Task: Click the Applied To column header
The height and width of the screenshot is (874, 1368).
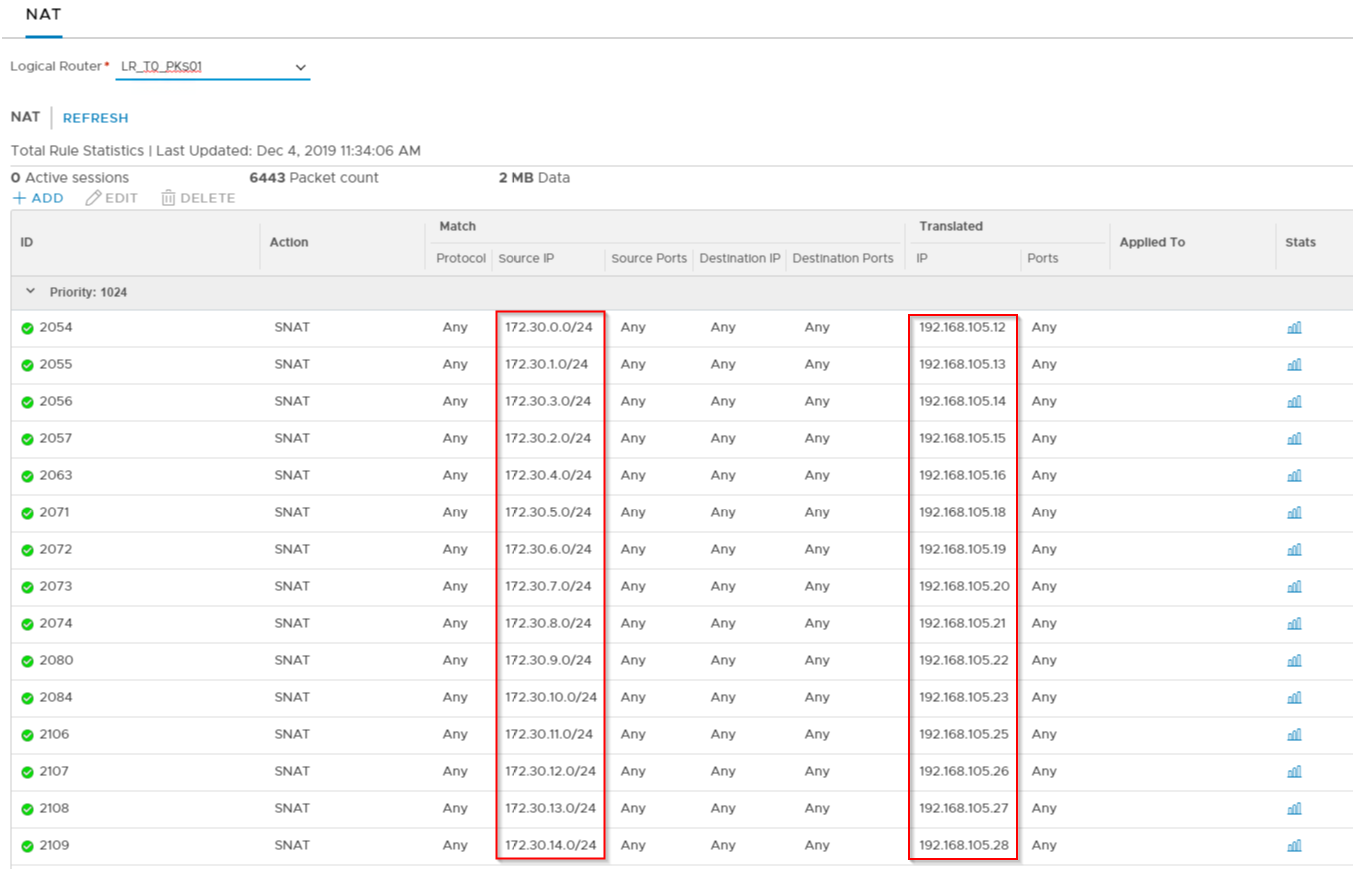Action: 1152,242
